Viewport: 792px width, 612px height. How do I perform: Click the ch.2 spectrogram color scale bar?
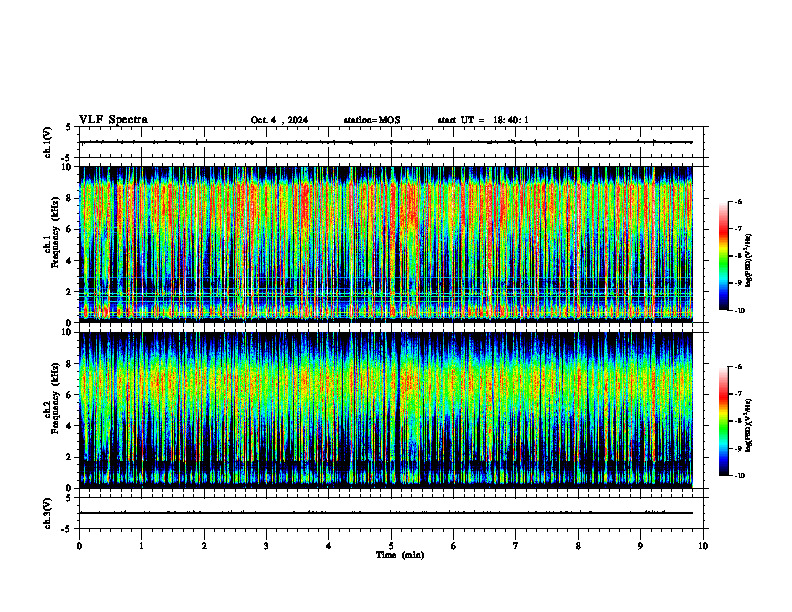coord(723,421)
